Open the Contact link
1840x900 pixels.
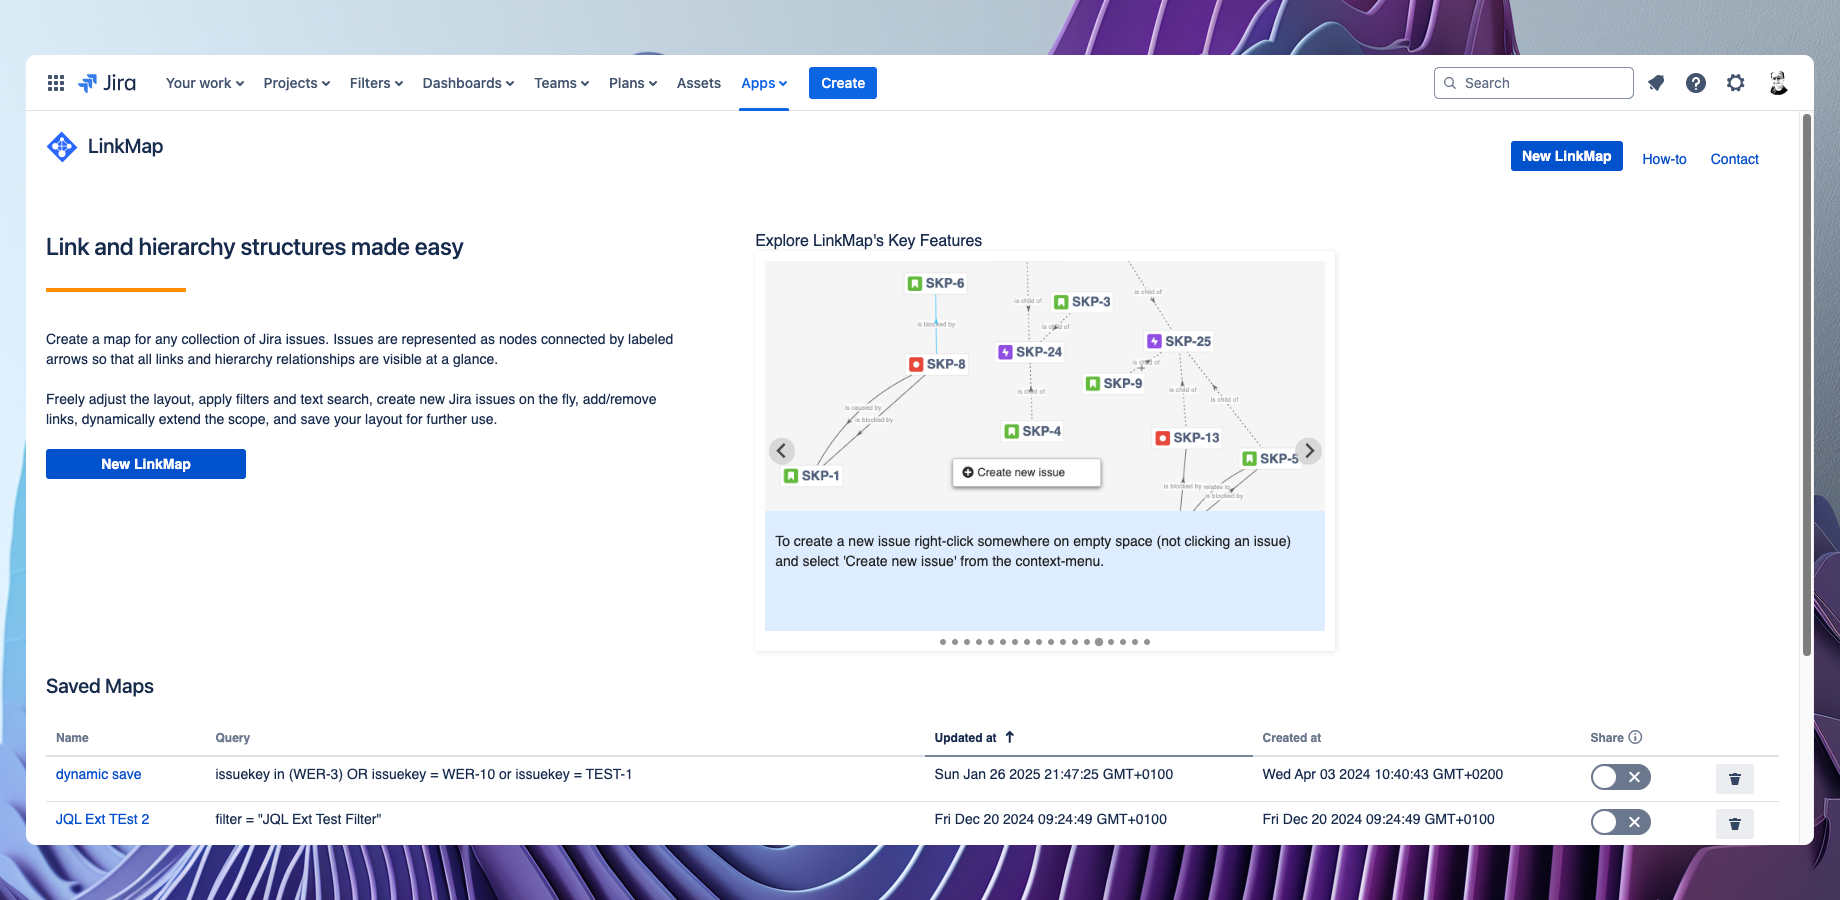(x=1735, y=159)
